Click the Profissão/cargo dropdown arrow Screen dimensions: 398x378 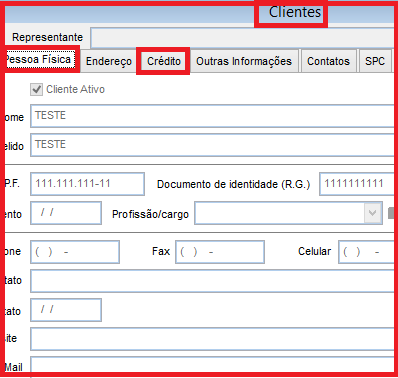pyautogui.click(x=372, y=213)
